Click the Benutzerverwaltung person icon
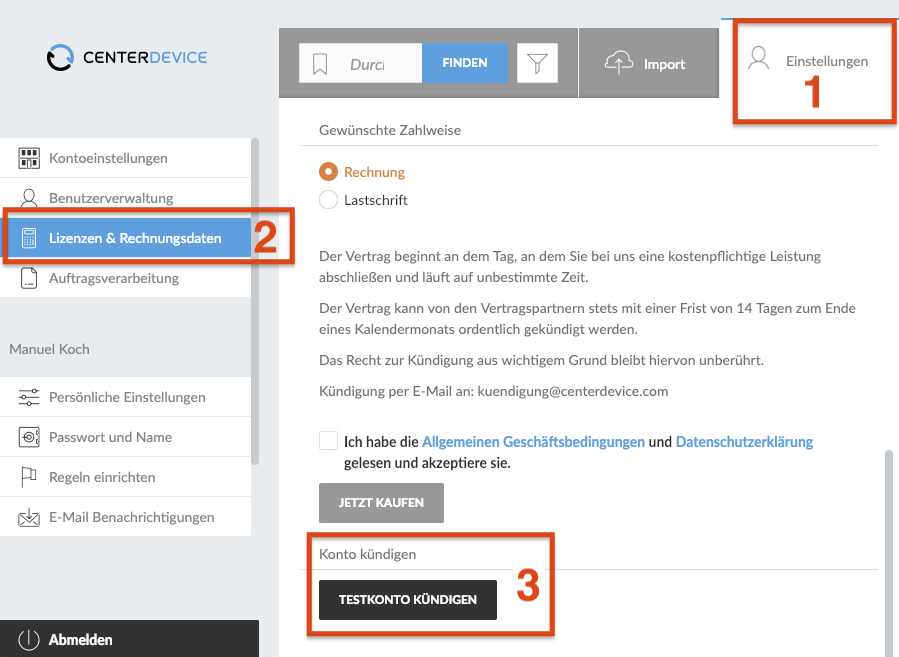 click(x=29, y=198)
